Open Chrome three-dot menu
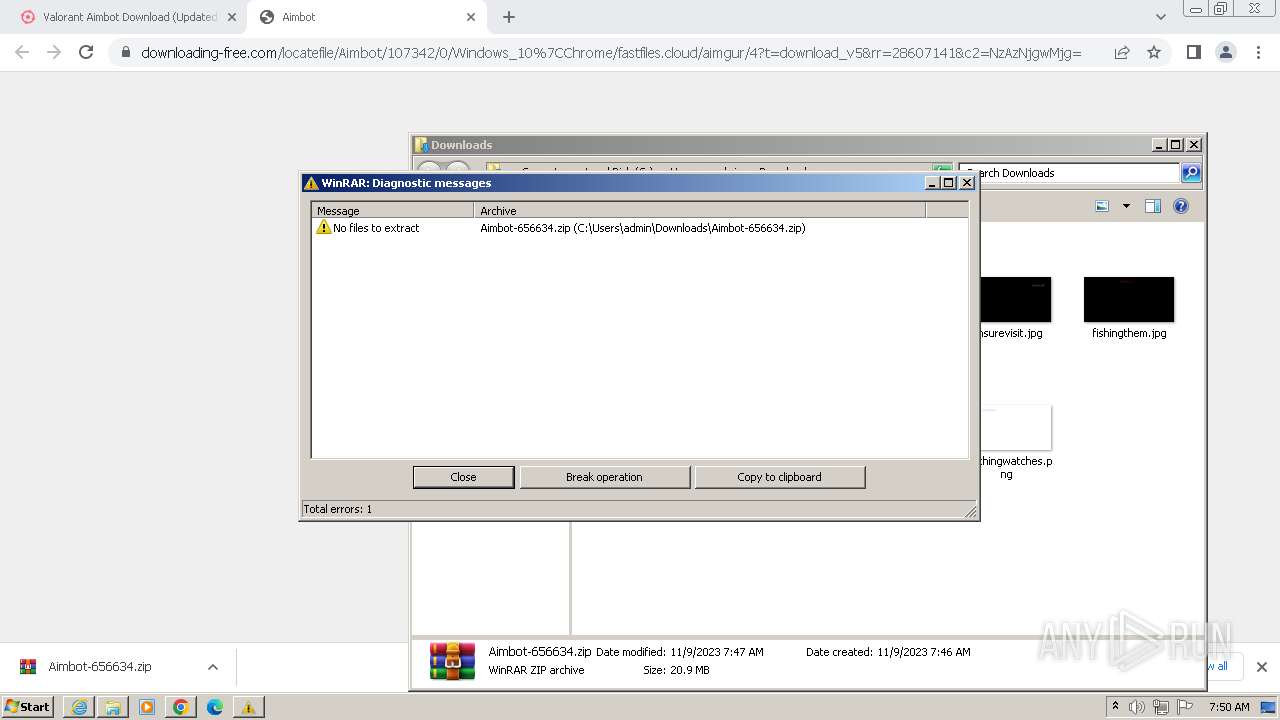The height and width of the screenshot is (720, 1280). click(1258, 52)
